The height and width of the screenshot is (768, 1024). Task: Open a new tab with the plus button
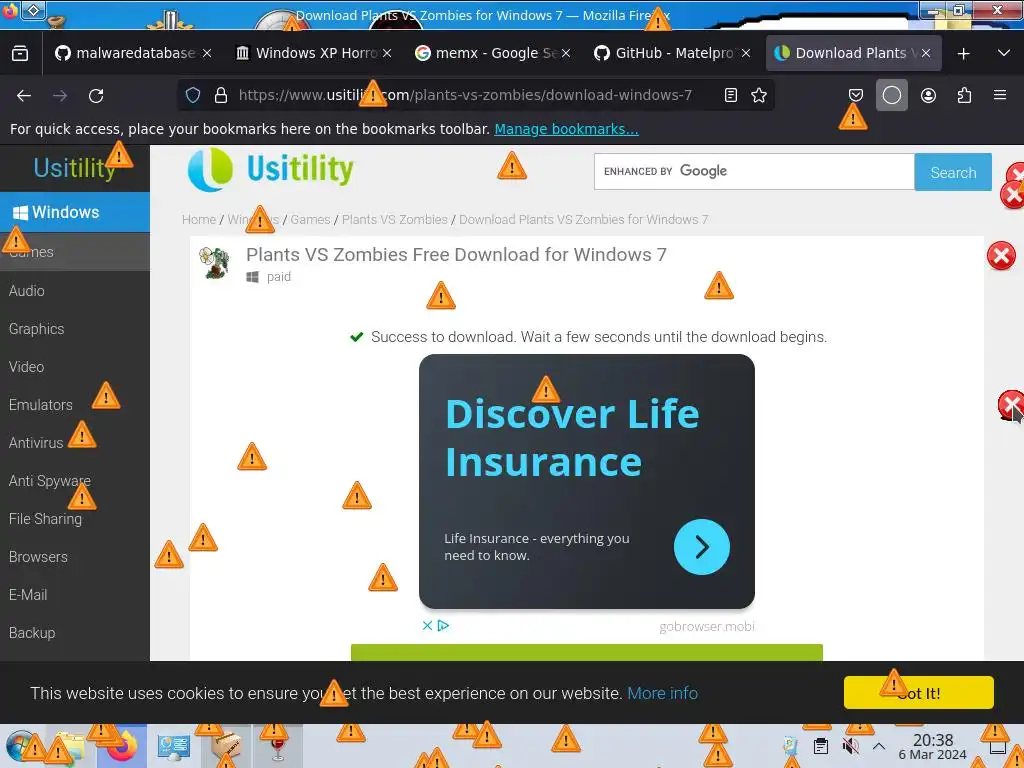pyautogui.click(x=963, y=54)
